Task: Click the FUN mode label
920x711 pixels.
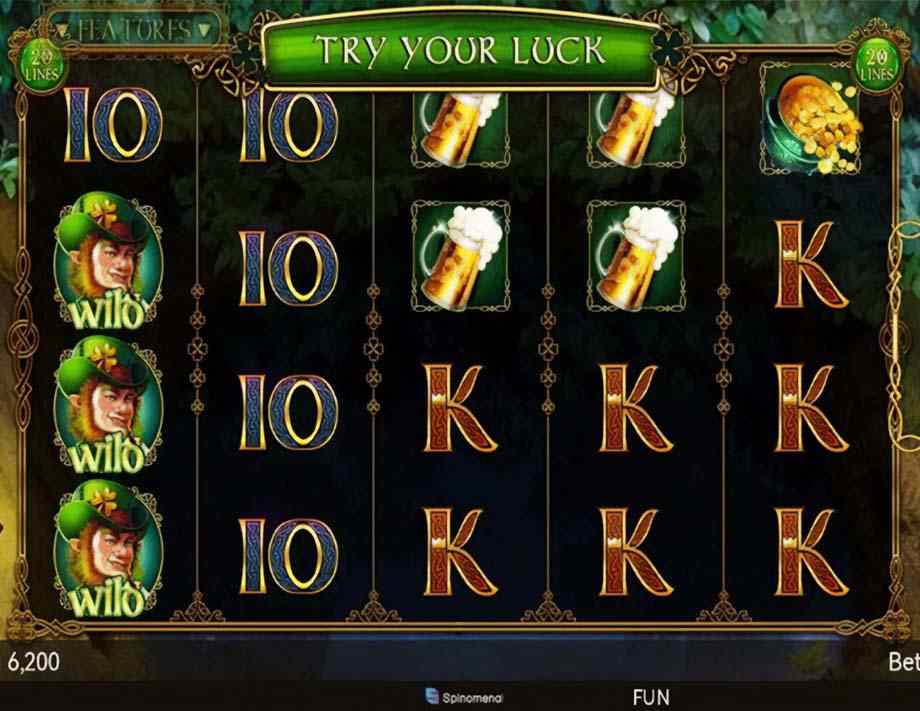Action: [651, 697]
